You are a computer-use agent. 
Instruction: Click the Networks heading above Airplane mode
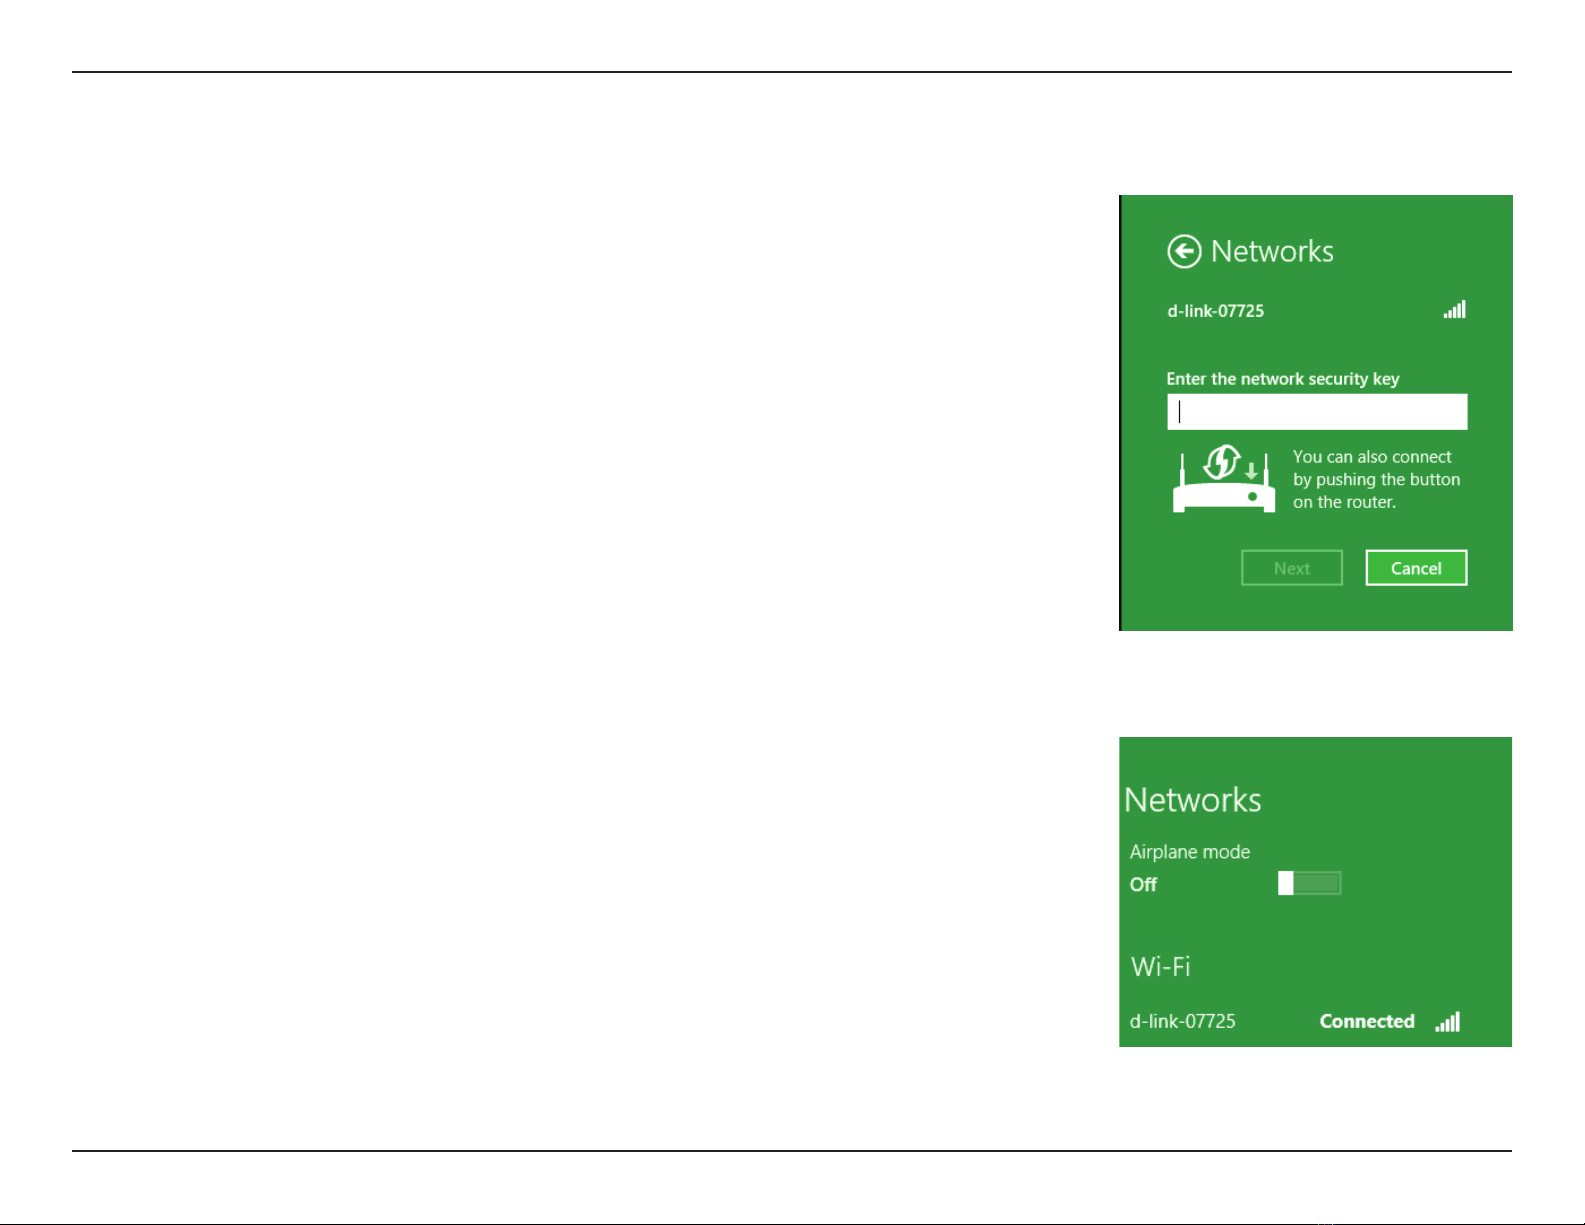pyautogui.click(x=1193, y=800)
